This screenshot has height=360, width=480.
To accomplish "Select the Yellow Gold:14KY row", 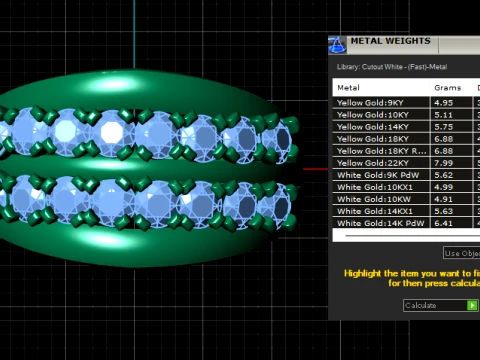I will pyautogui.click(x=406, y=127).
